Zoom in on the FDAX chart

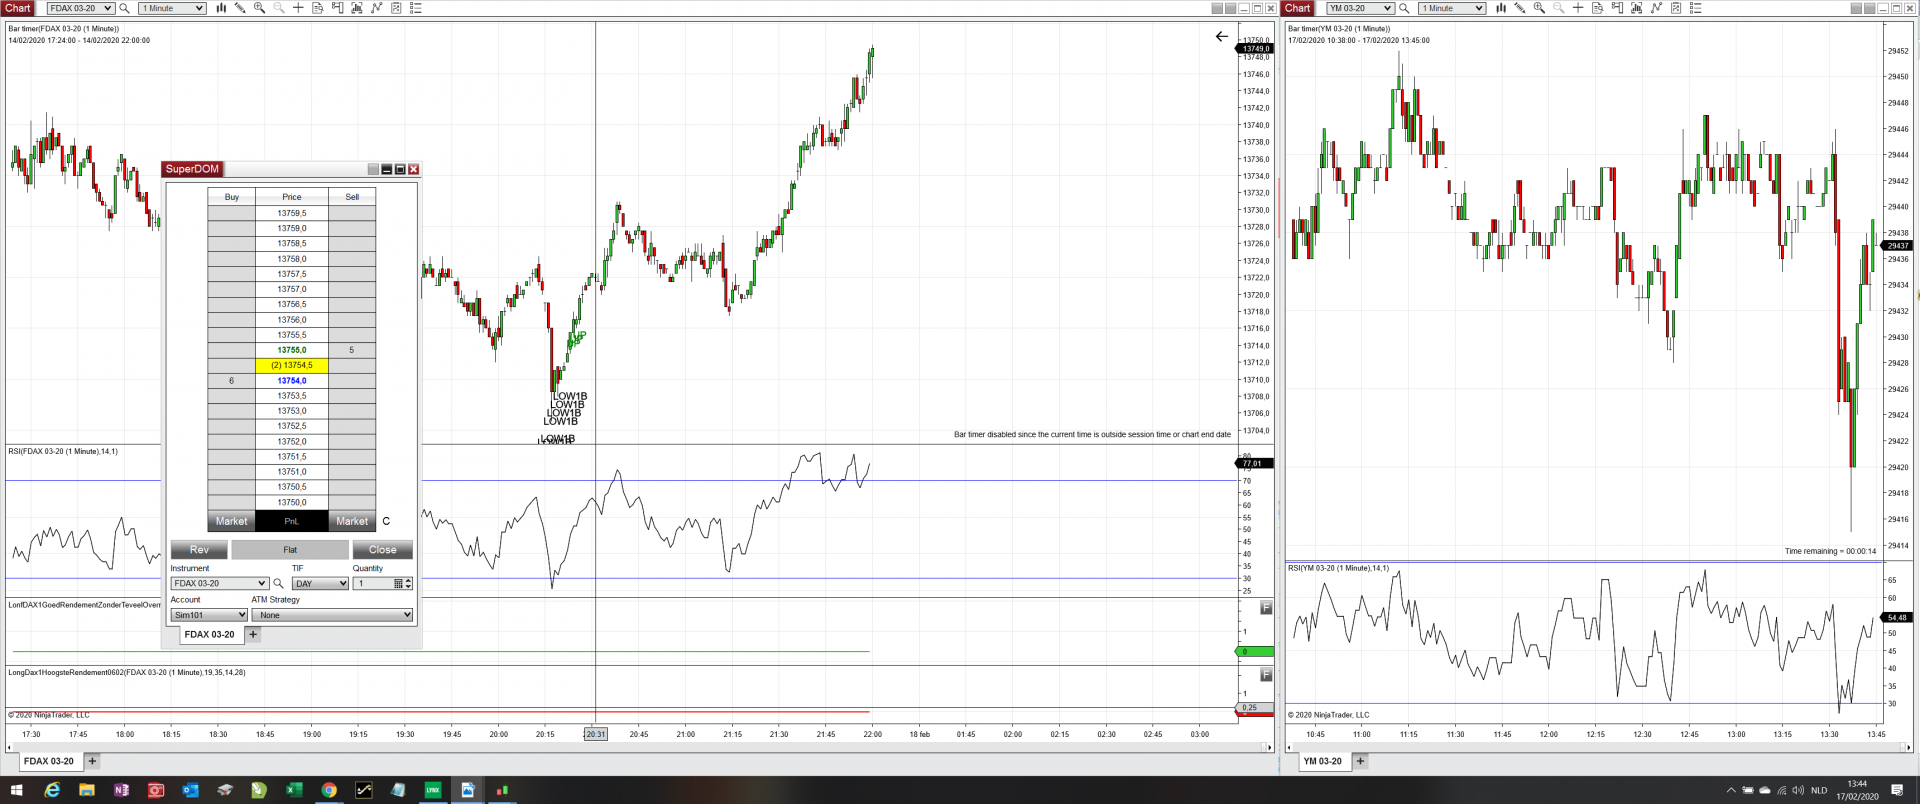pyautogui.click(x=260, y=8)
